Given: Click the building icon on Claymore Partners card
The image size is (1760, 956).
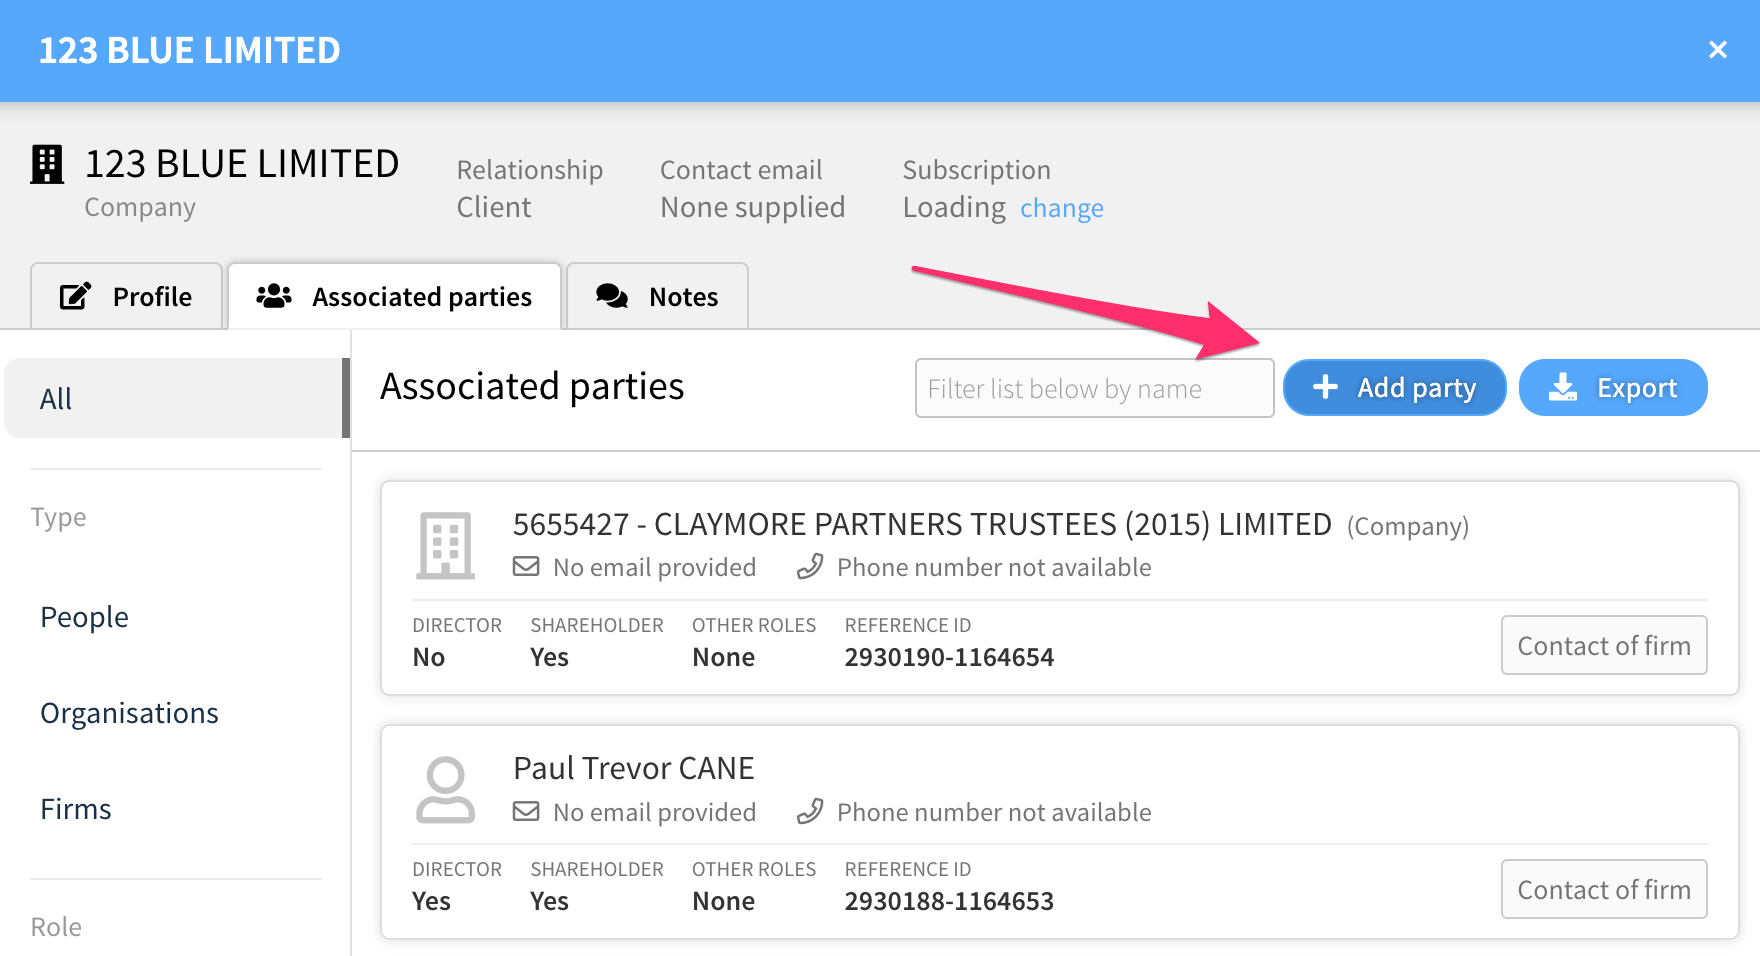Looking at the screenshot, I should click(446, 546).
